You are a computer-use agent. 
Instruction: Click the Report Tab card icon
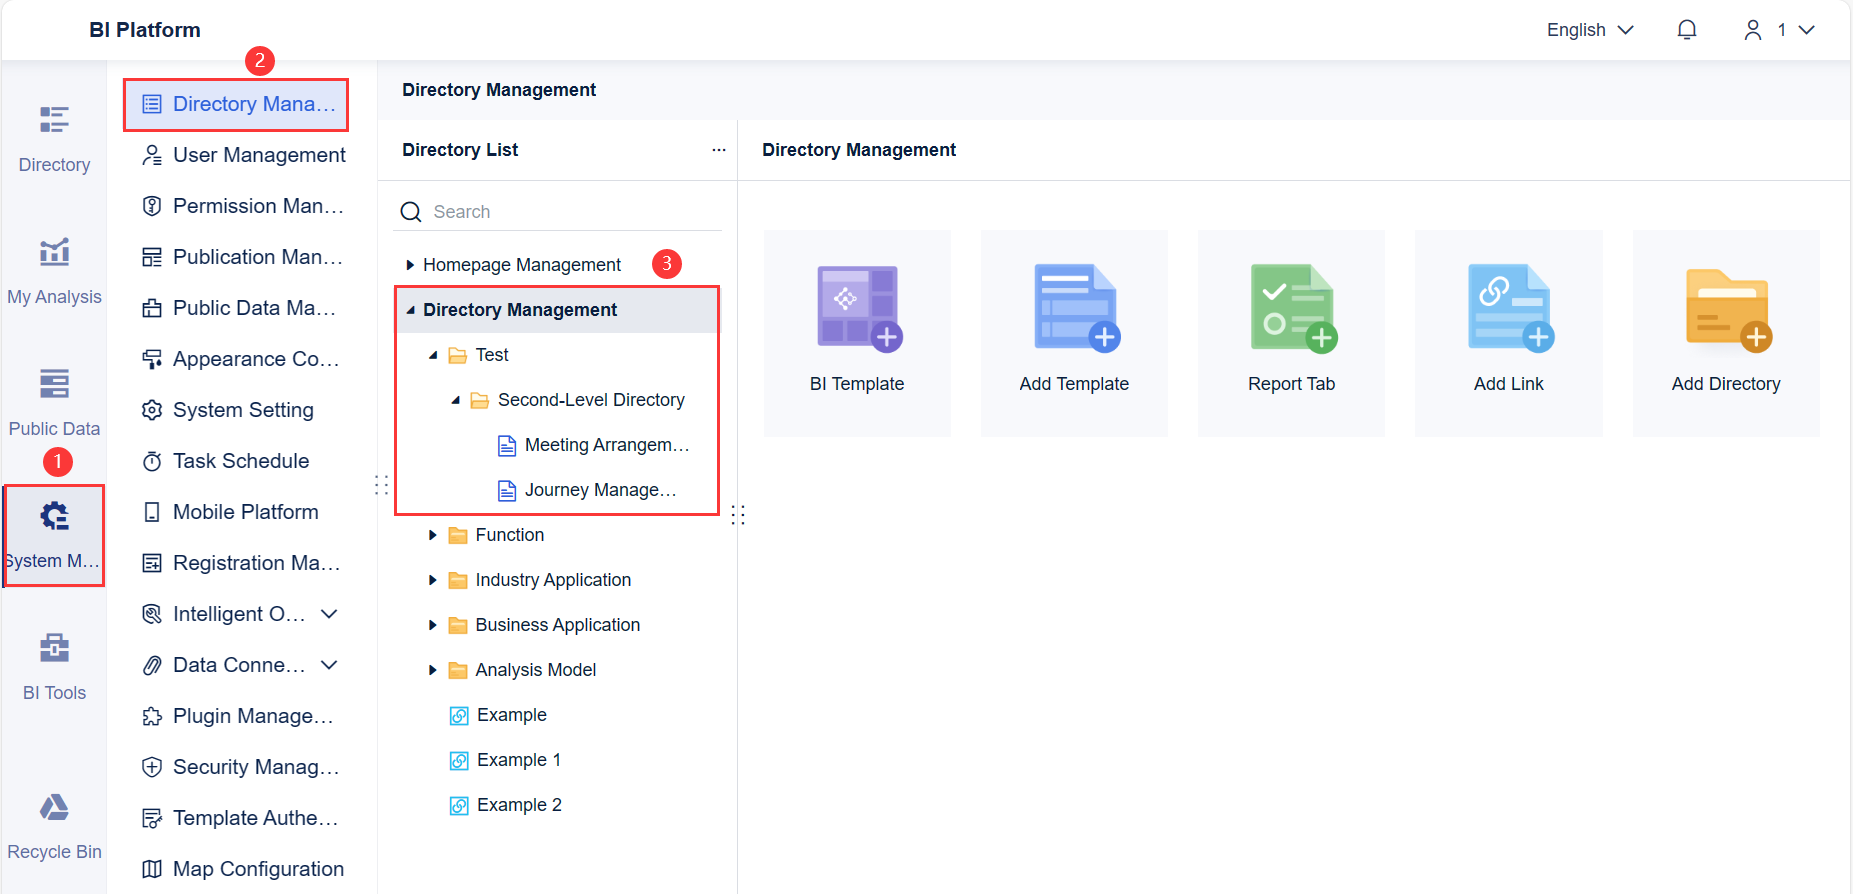pos(1293,308)
